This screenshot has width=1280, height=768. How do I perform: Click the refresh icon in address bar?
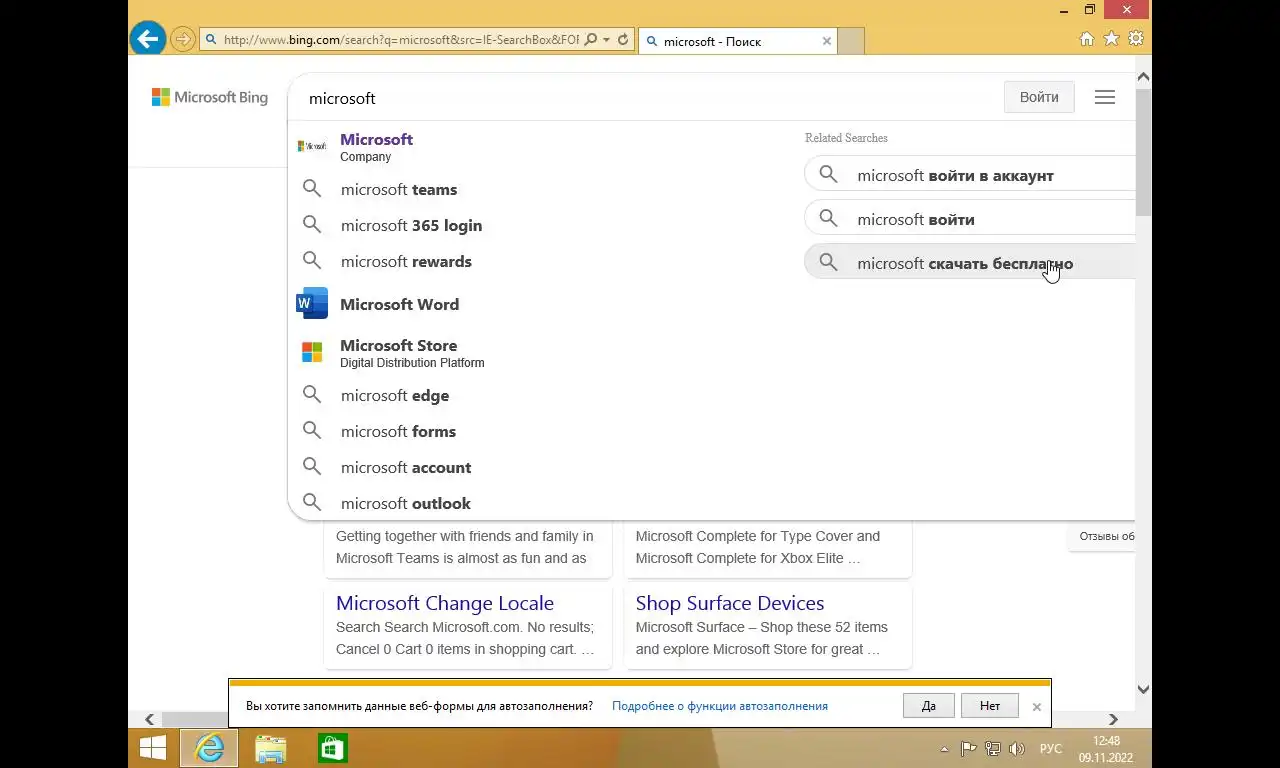[x=623, y=40]
